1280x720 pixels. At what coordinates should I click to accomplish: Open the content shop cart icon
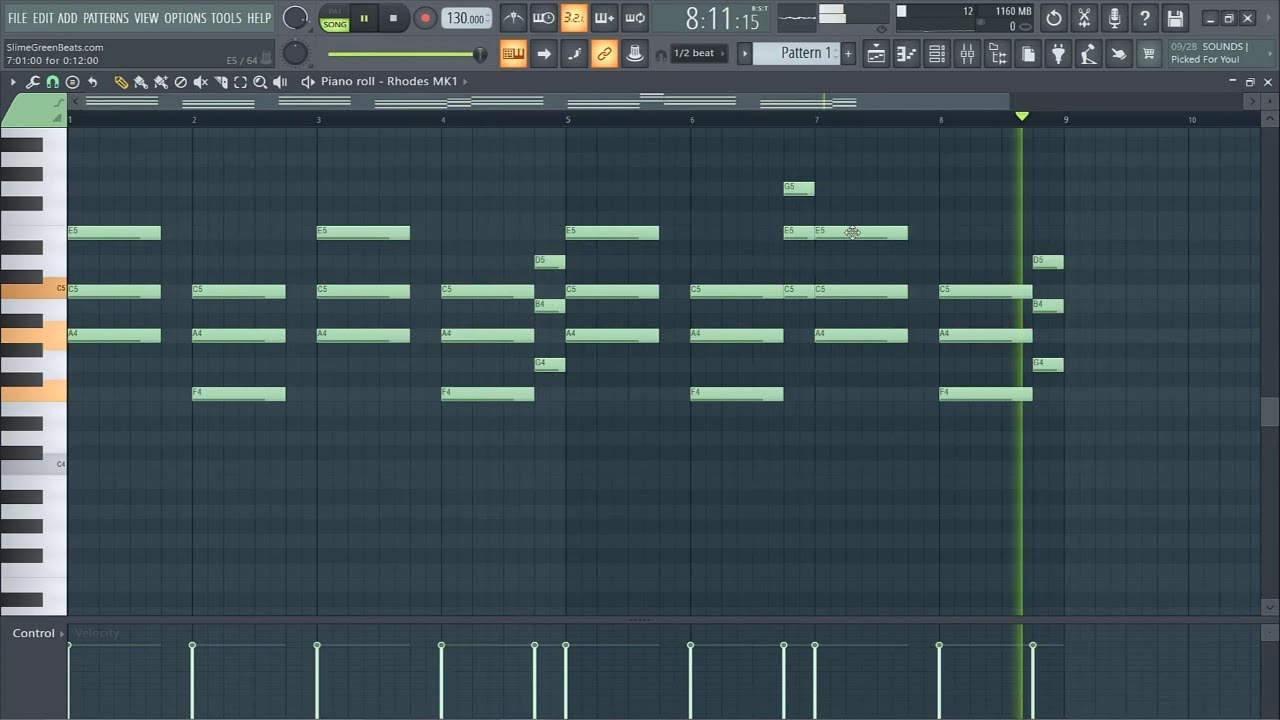click(x=1149, y=54)
